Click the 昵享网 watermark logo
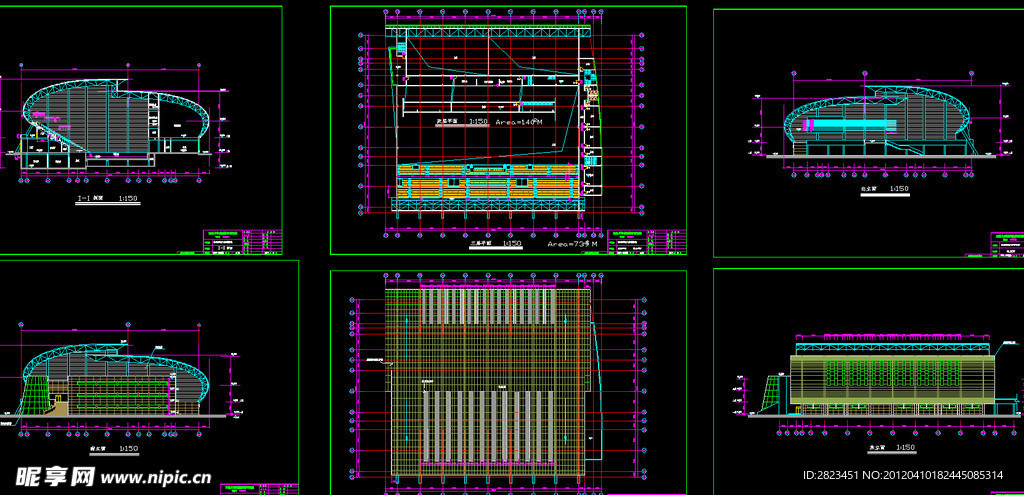This screenshot has height=495, width=1024. [51, 476]
